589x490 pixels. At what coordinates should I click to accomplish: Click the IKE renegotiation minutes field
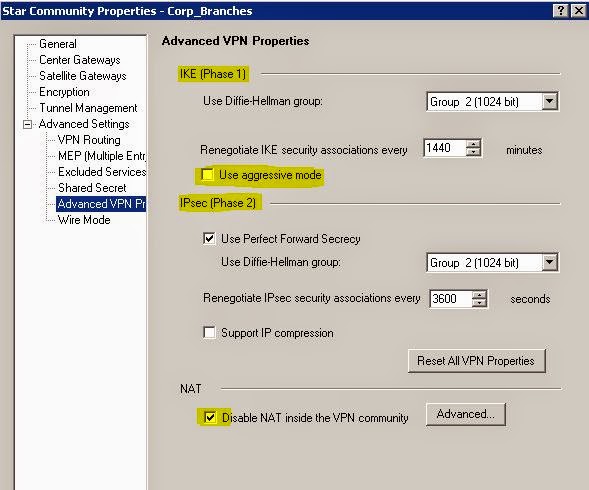(445, 148)
